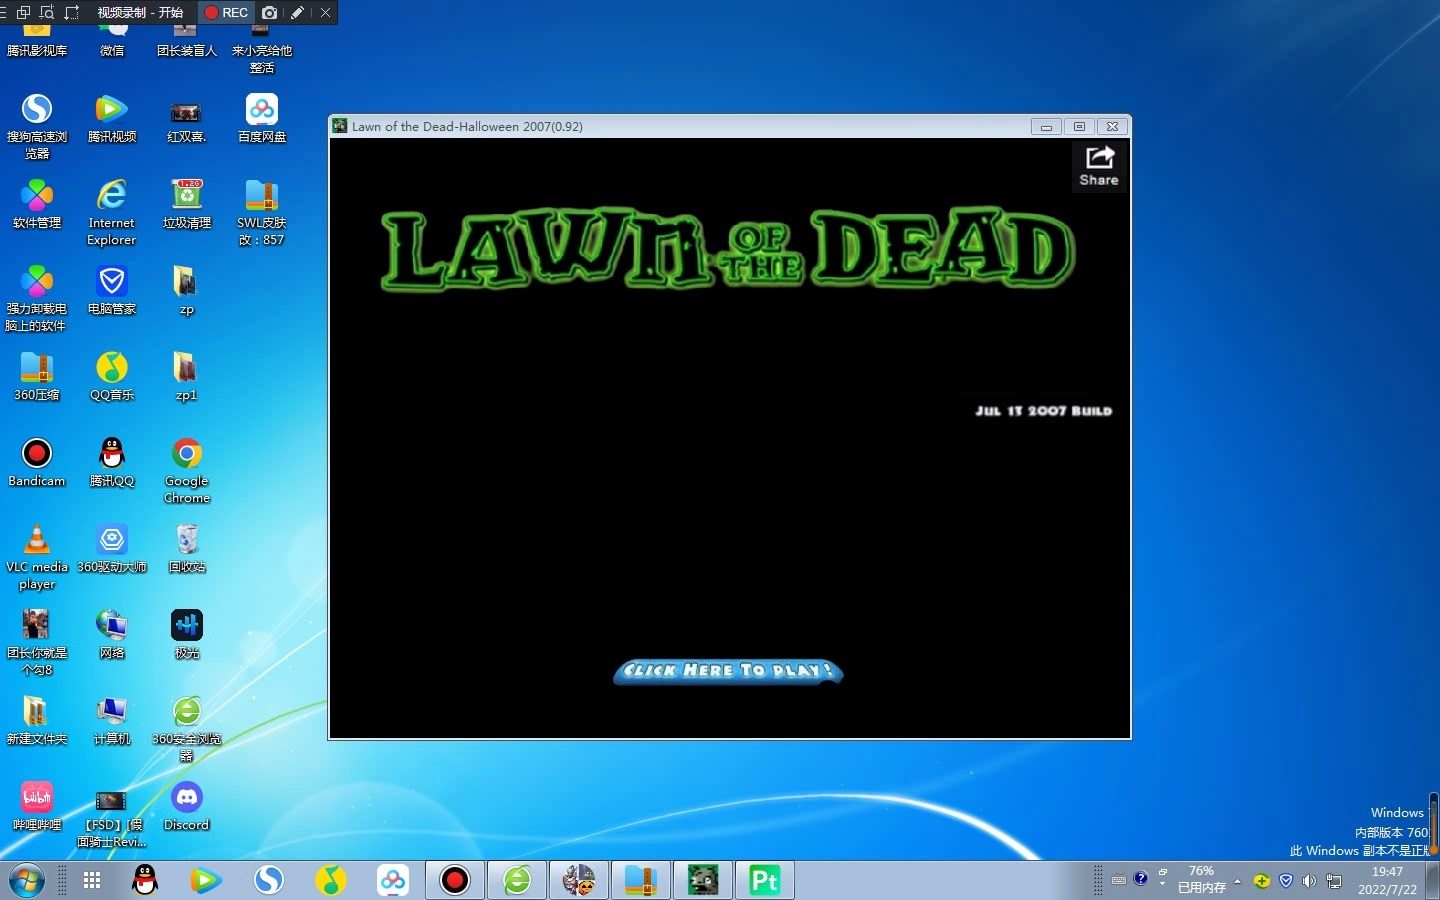This screenshot has height=900, width=1440.
Task: Open Tencent Video from the taskbar
Action: 207,881
